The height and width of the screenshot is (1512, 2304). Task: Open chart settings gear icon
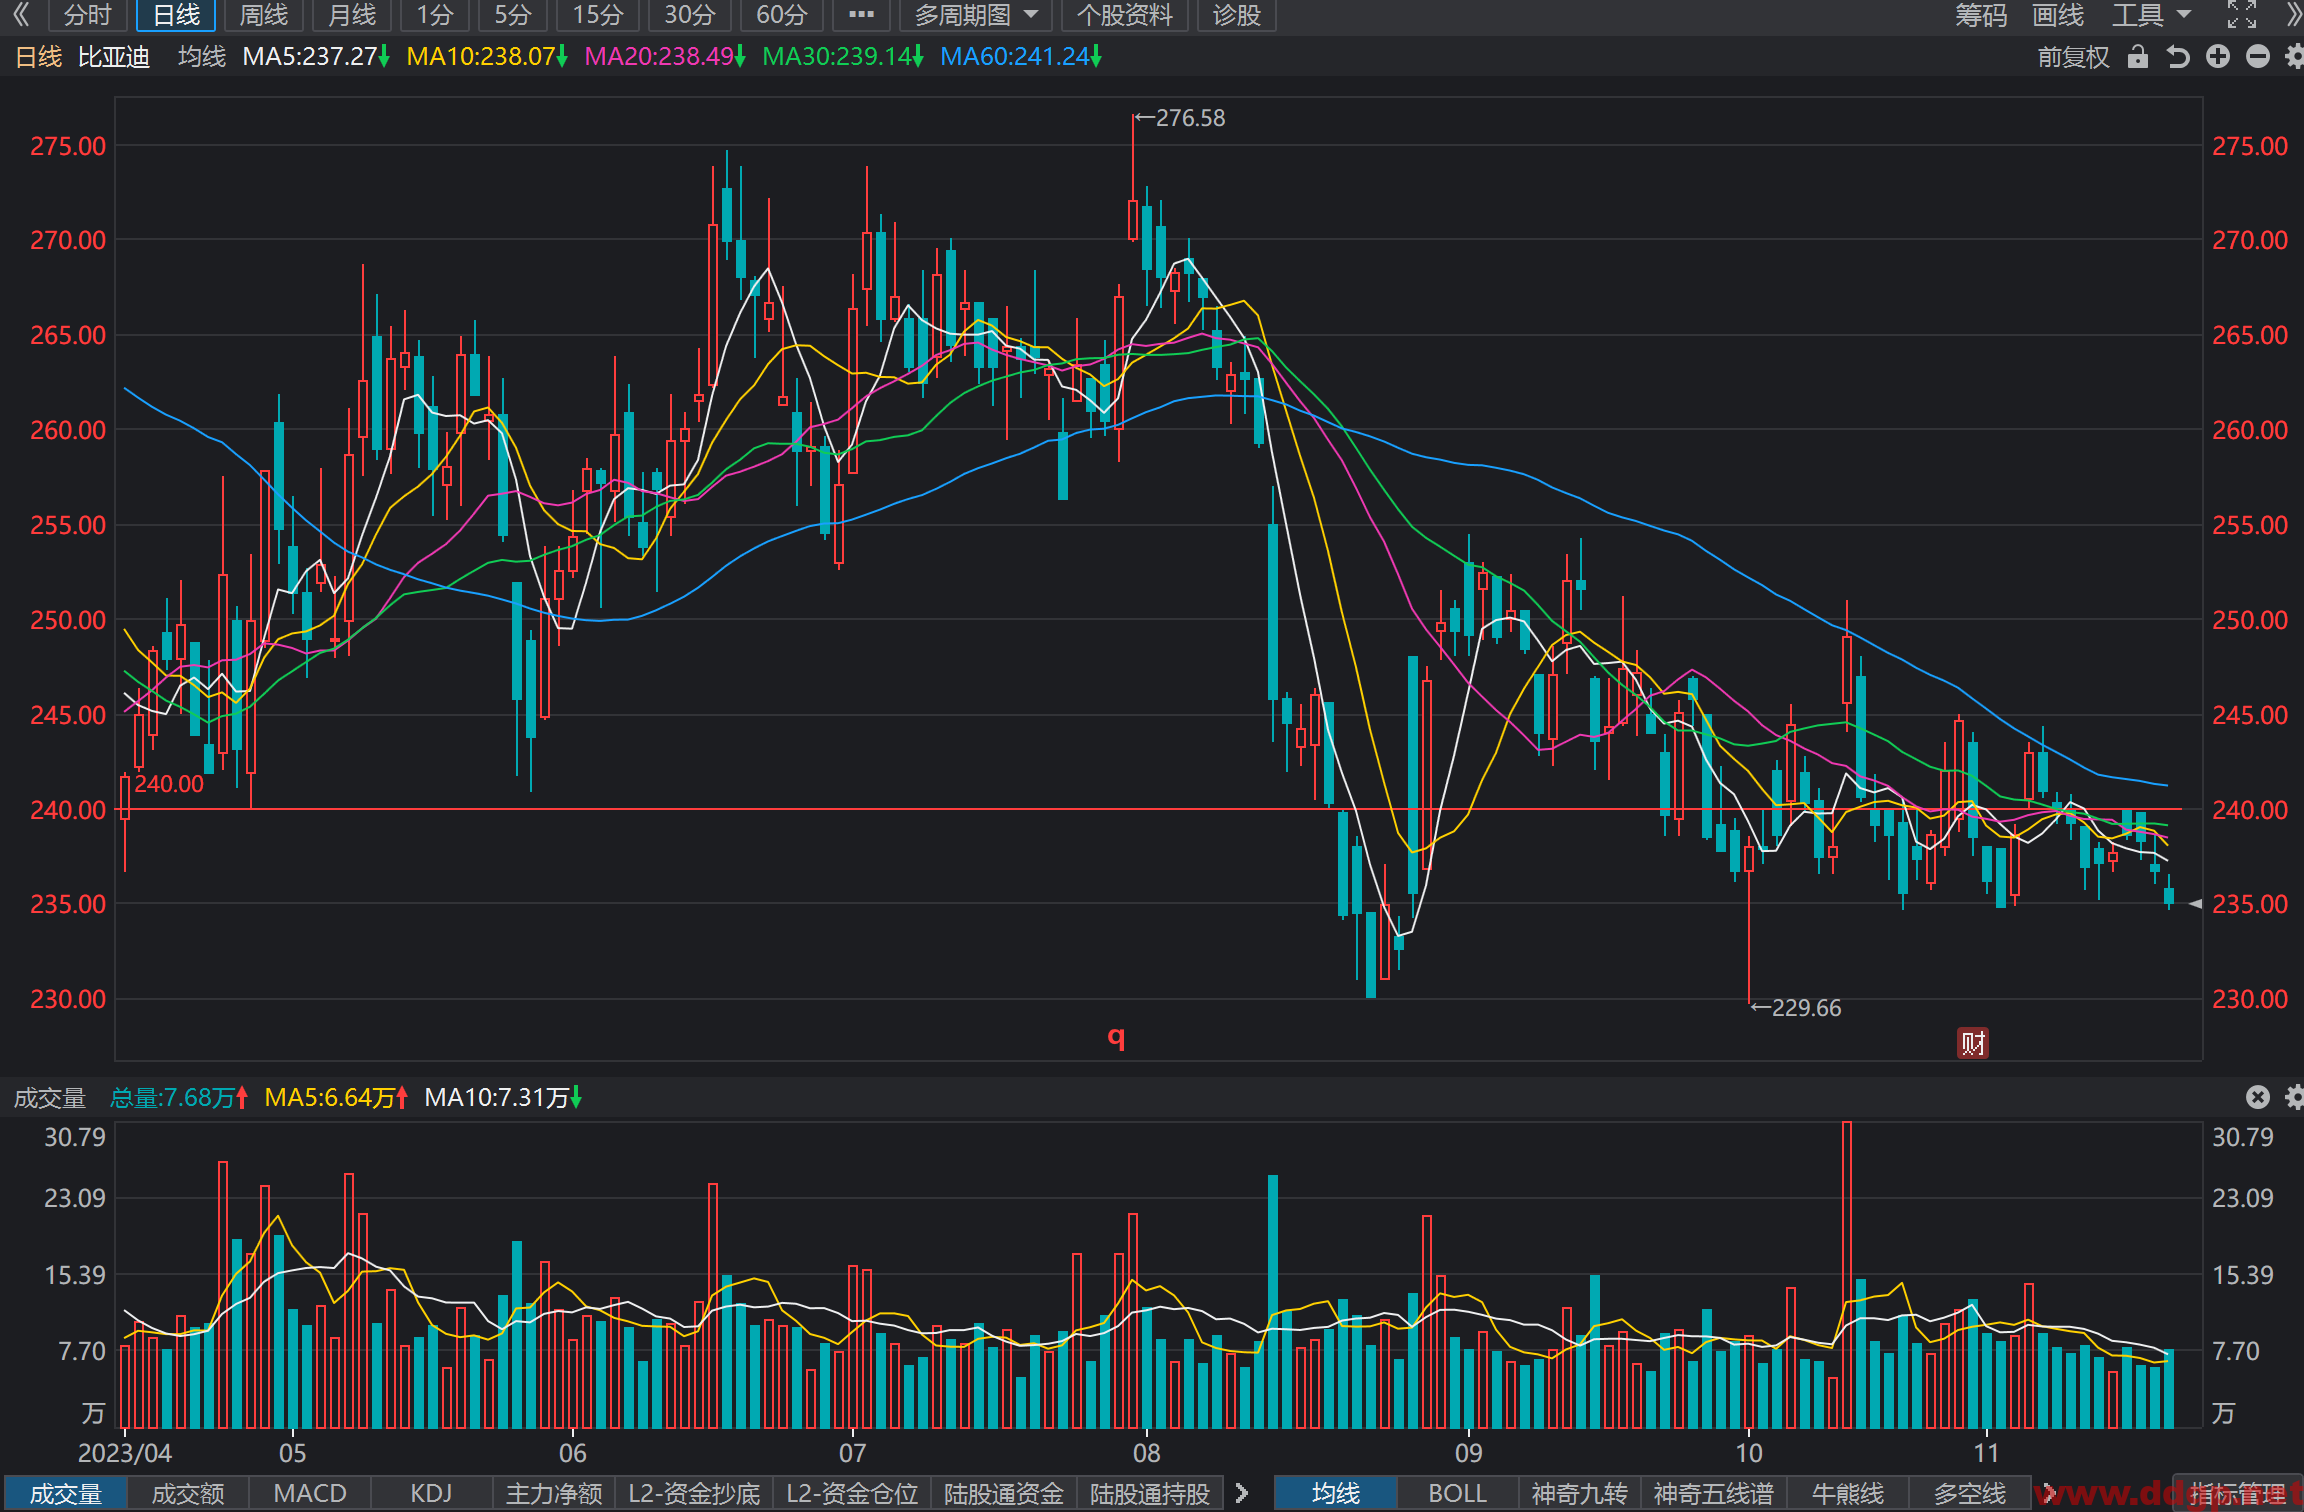2295,57
